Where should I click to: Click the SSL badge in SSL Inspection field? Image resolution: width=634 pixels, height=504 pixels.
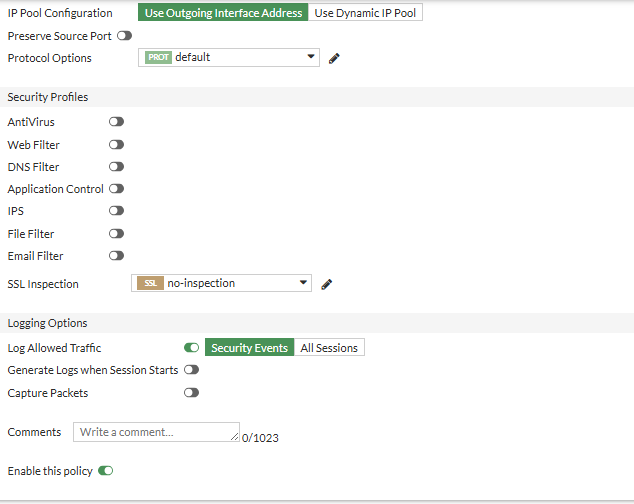(x=151, y=283)
